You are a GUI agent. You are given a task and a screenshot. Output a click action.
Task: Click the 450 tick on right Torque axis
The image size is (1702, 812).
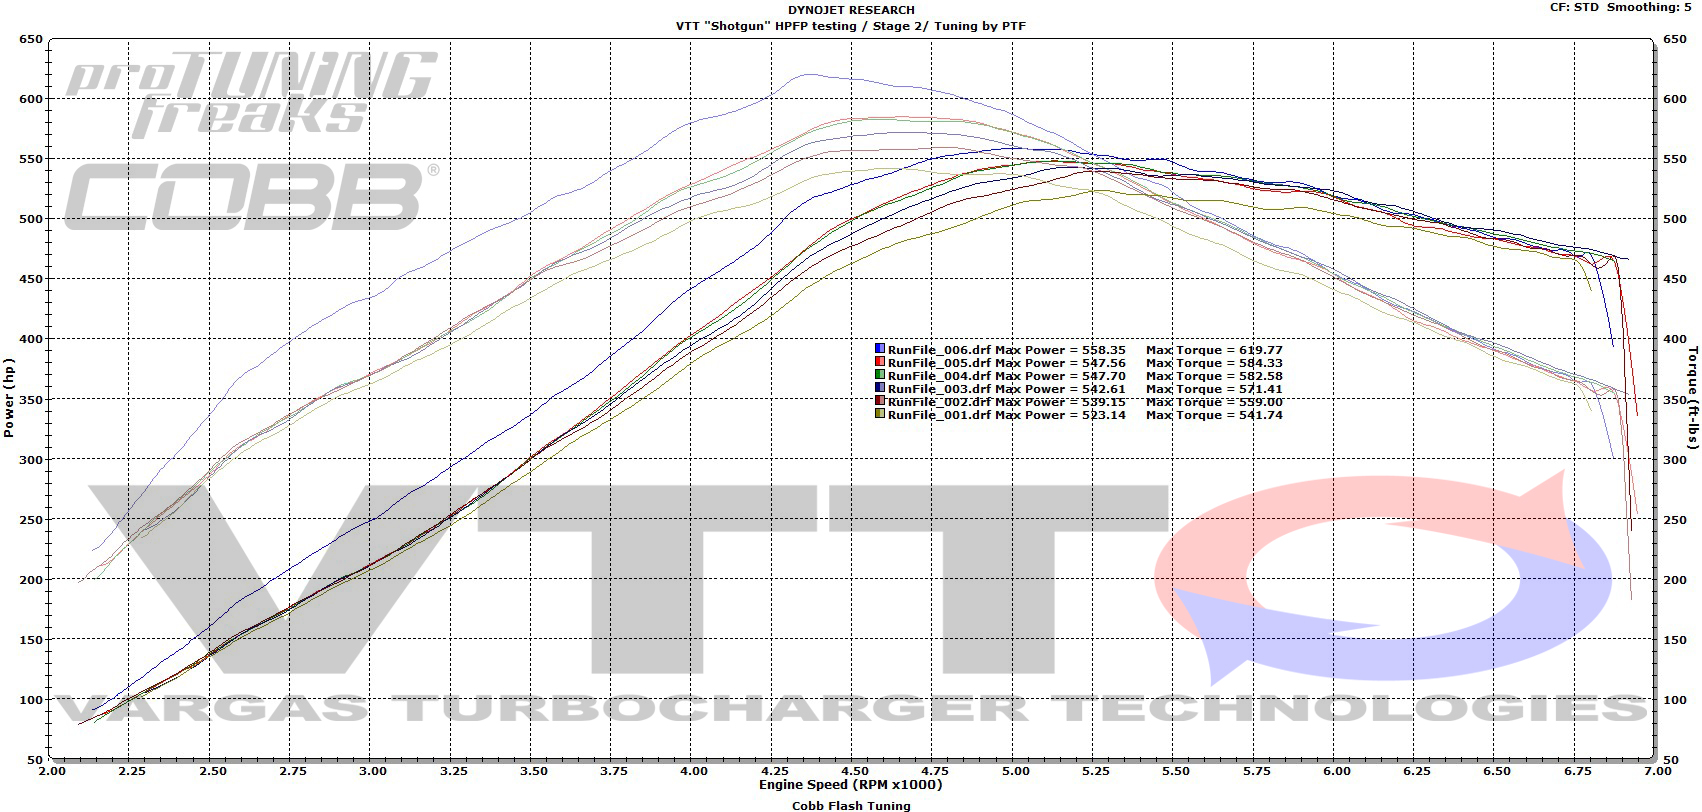(x=1674, y=280)
